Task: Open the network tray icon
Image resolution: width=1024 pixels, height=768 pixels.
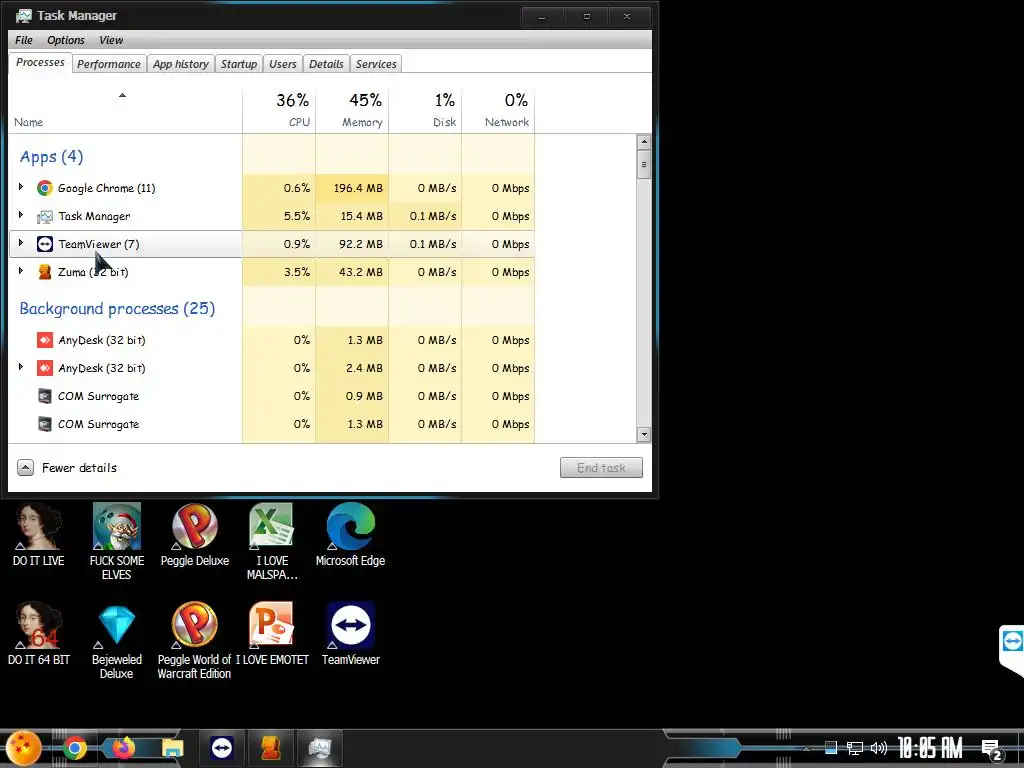Action: (854, 748)
